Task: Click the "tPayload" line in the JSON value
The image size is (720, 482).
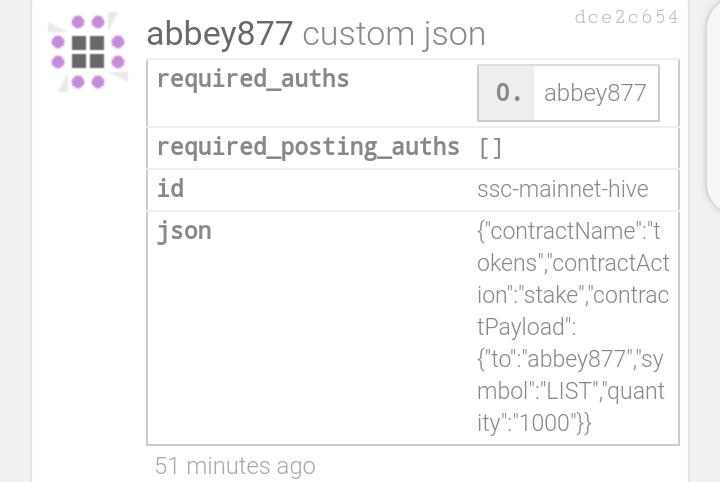Action: tap(526, 327)
